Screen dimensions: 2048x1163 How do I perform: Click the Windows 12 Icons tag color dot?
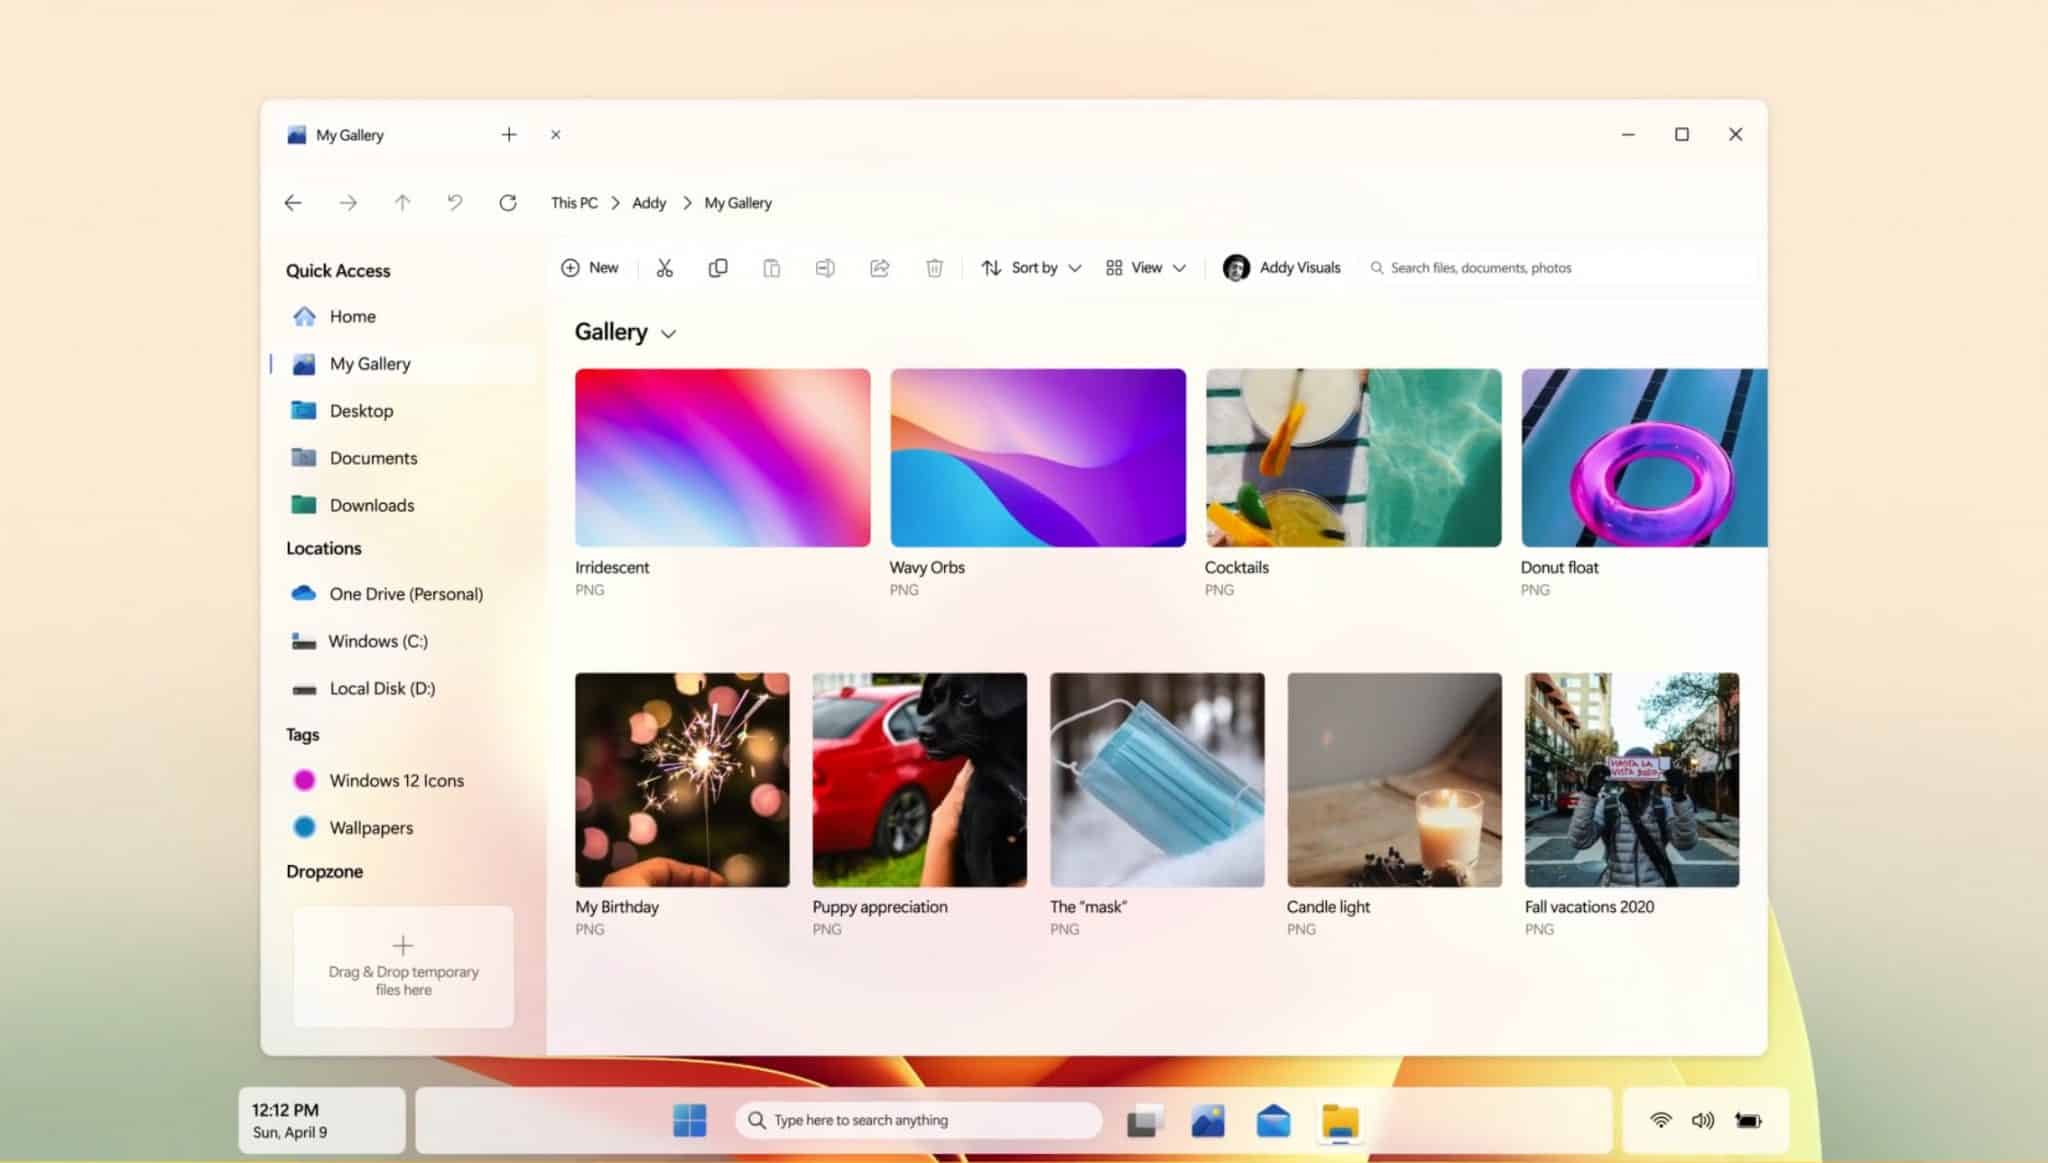pos(304,780)
